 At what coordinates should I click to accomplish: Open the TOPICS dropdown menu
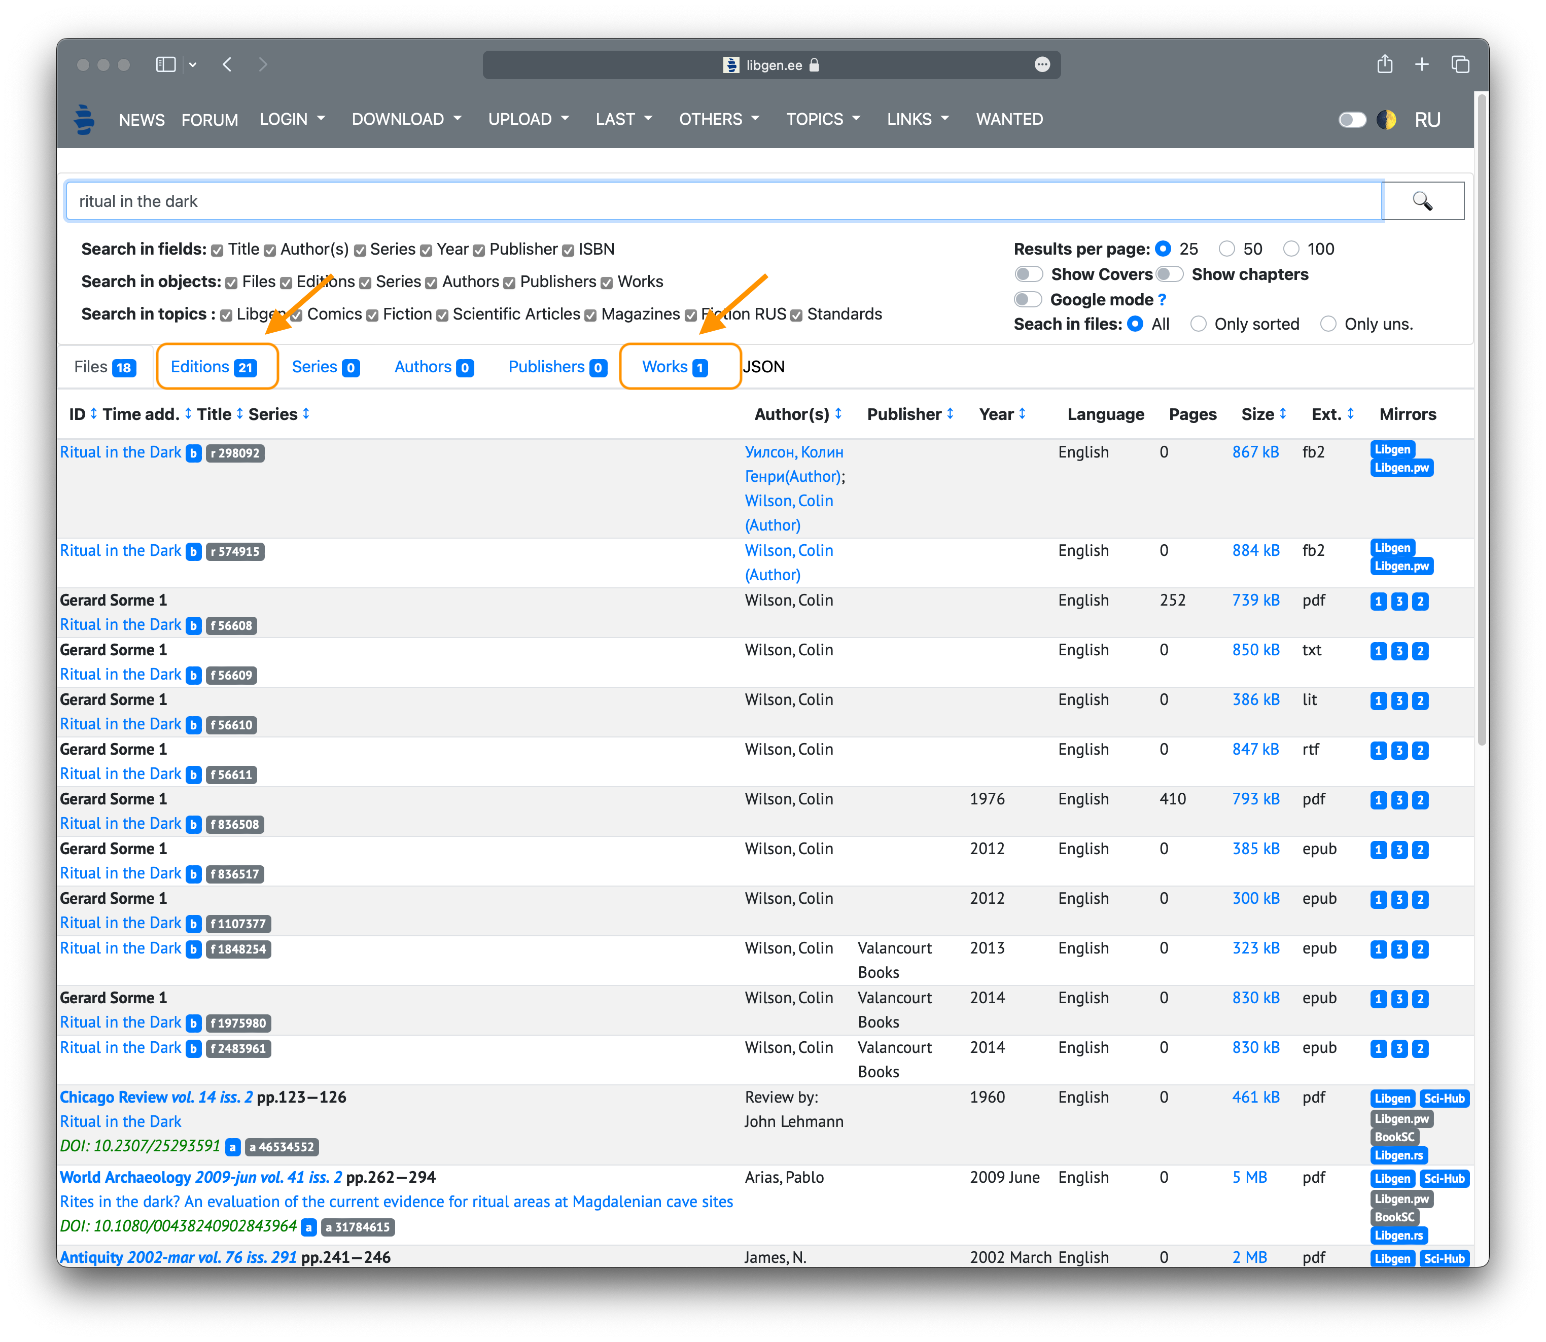click(x=822, y=119)
